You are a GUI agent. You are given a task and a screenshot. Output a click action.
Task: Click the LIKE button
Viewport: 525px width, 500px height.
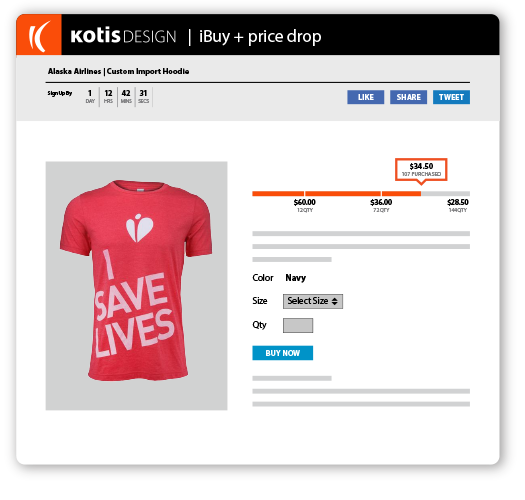365,97
